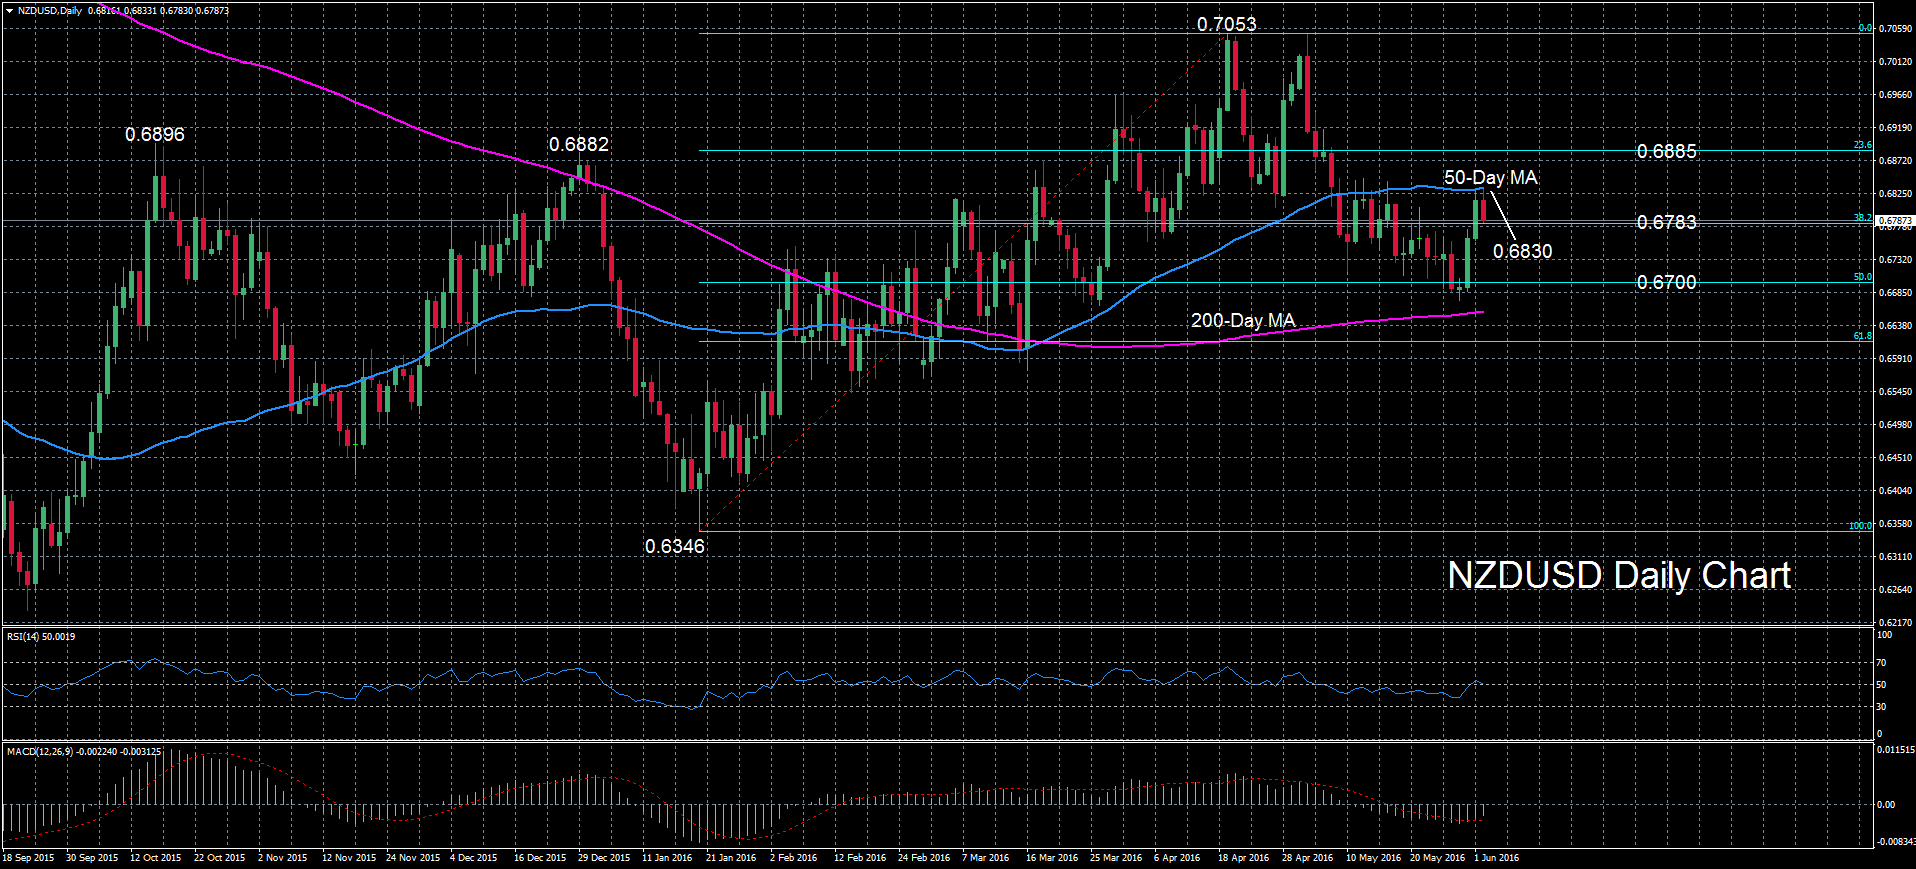Image resolution: width=1916 pixels, height=869 pixels.
Task: Click the 10 May 2016 date label
Action: (1373, 858)
